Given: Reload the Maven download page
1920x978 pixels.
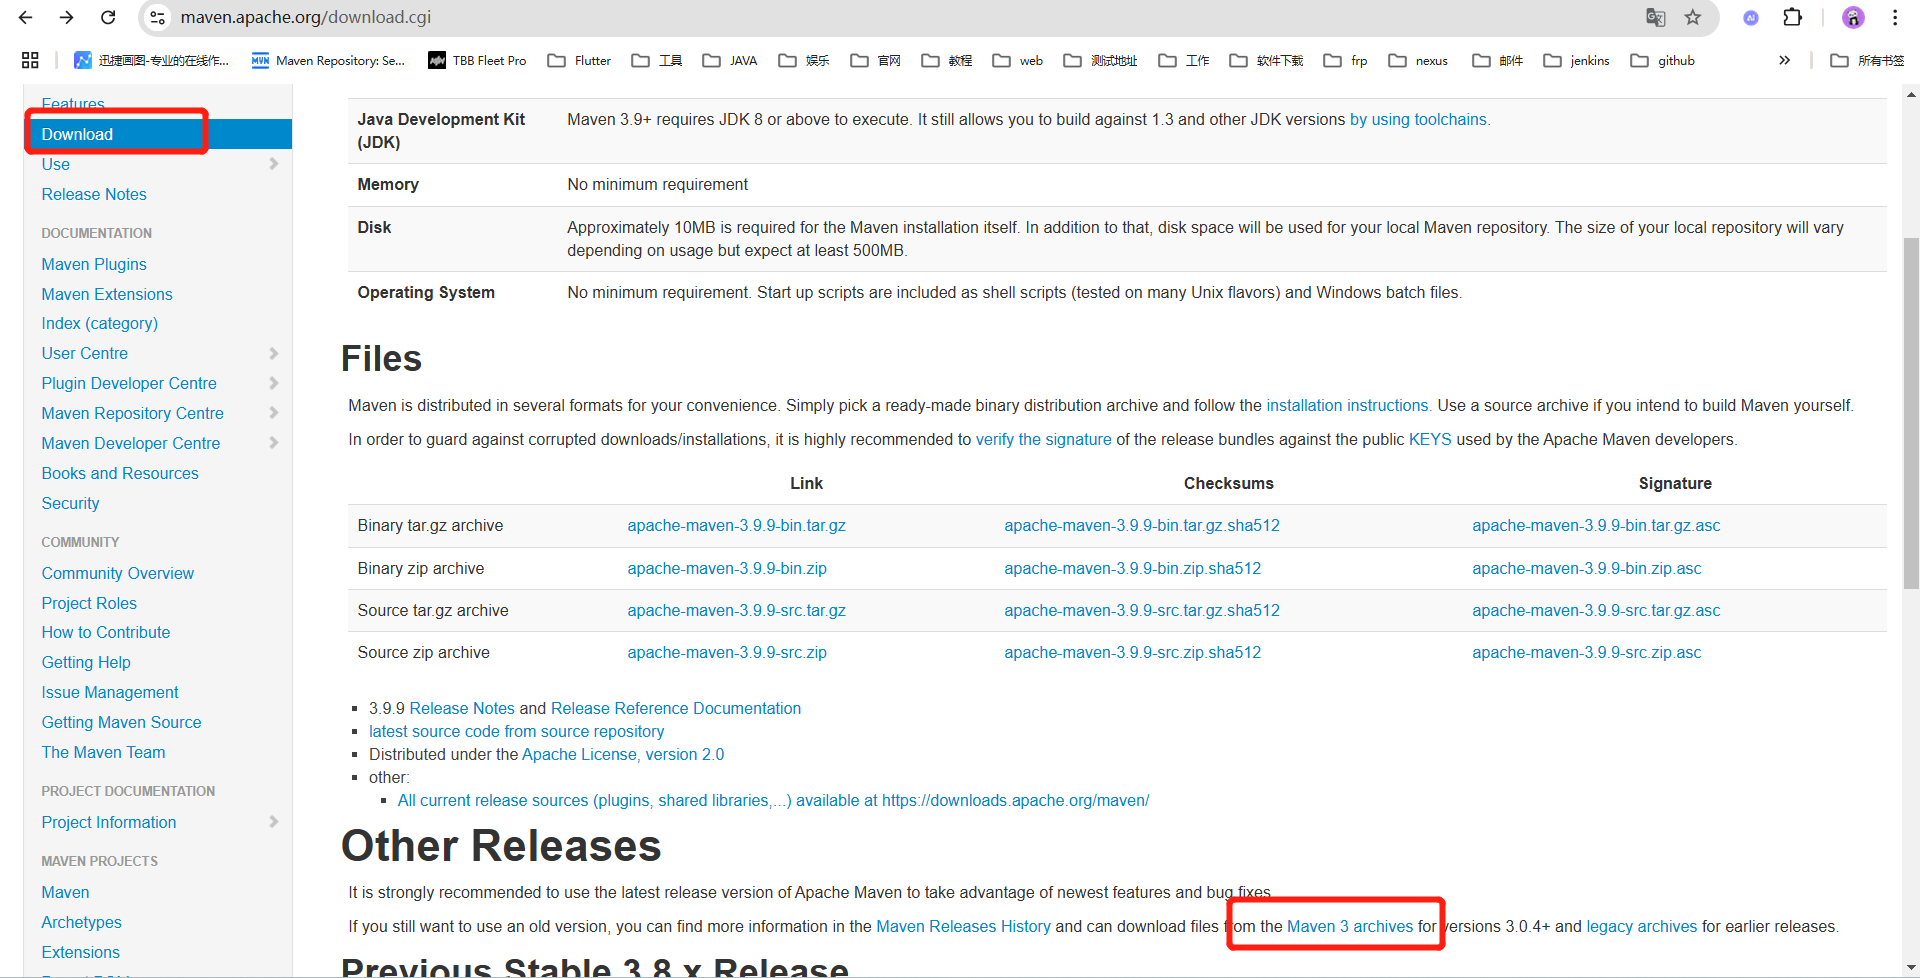Looking at the screenshot, I should point(108,17).
